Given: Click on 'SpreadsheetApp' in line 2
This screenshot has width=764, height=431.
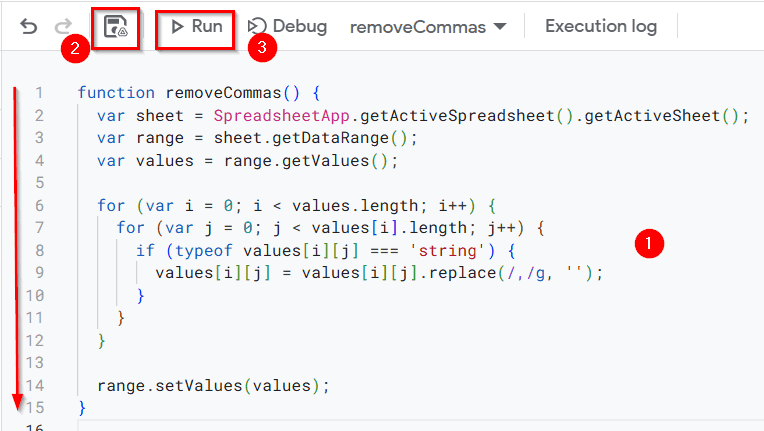Looking at the screenshot, I should (x=282, y=116).
